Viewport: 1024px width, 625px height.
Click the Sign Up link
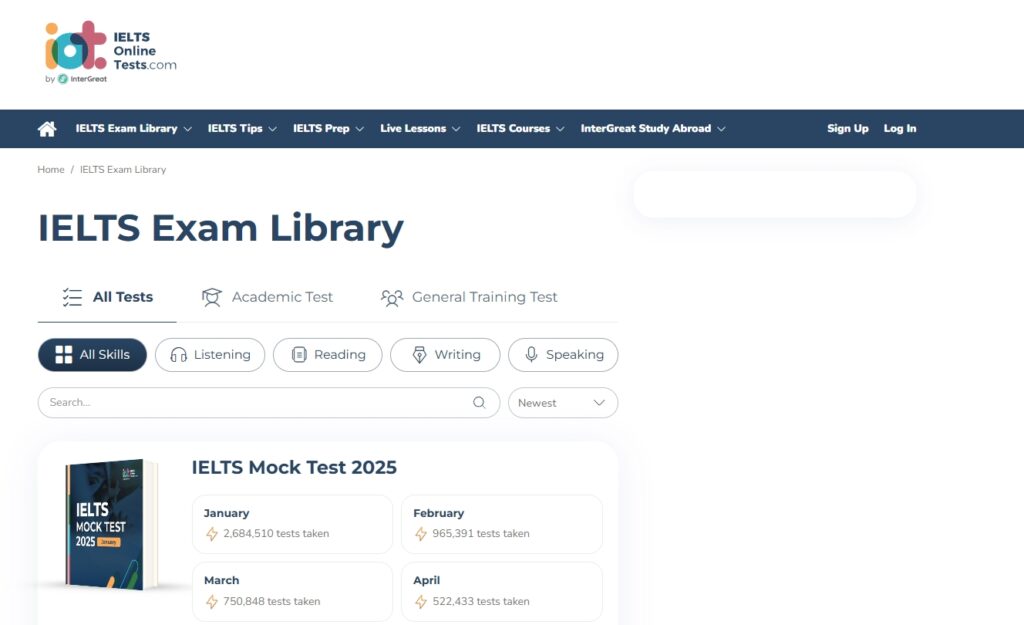[848, 129]
